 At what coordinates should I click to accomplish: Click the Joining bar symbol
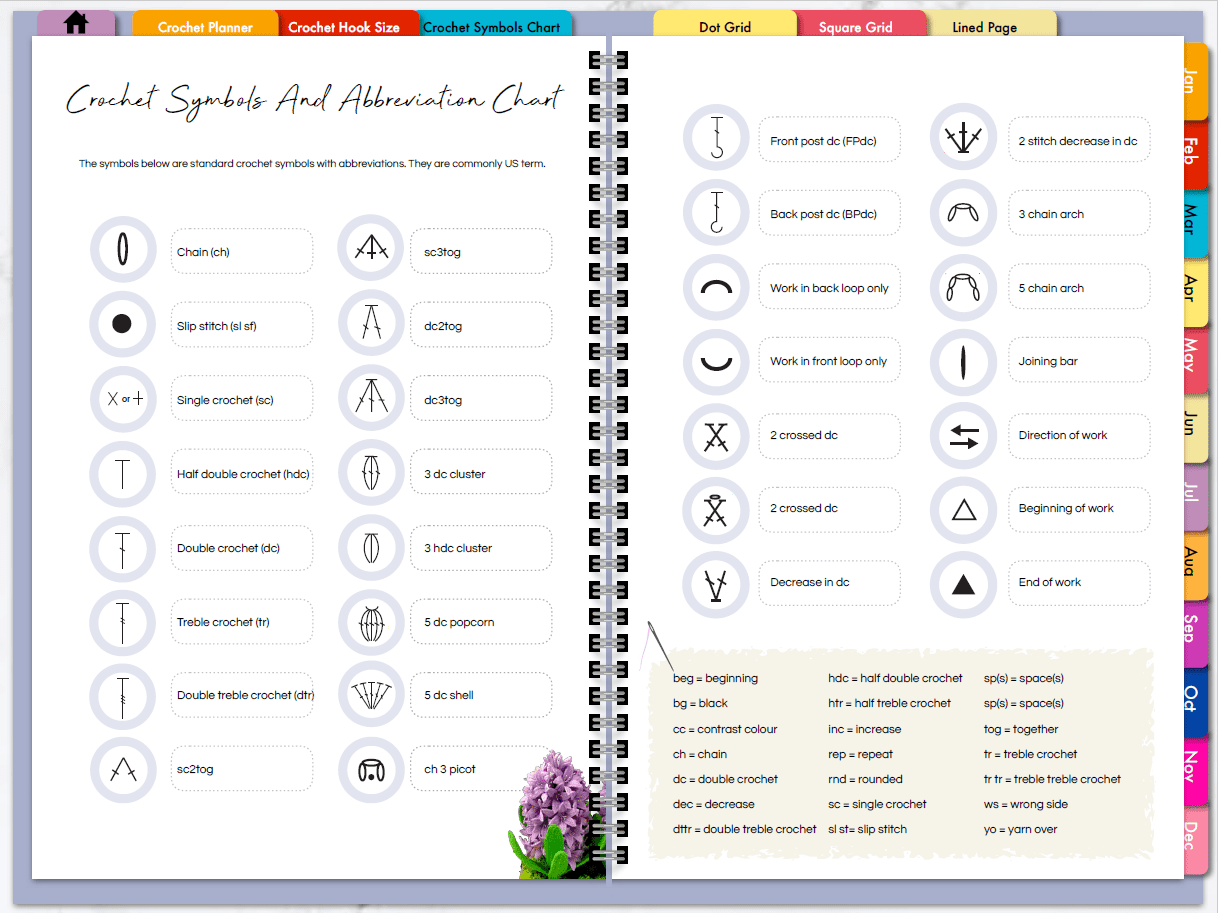pos(963,361)
